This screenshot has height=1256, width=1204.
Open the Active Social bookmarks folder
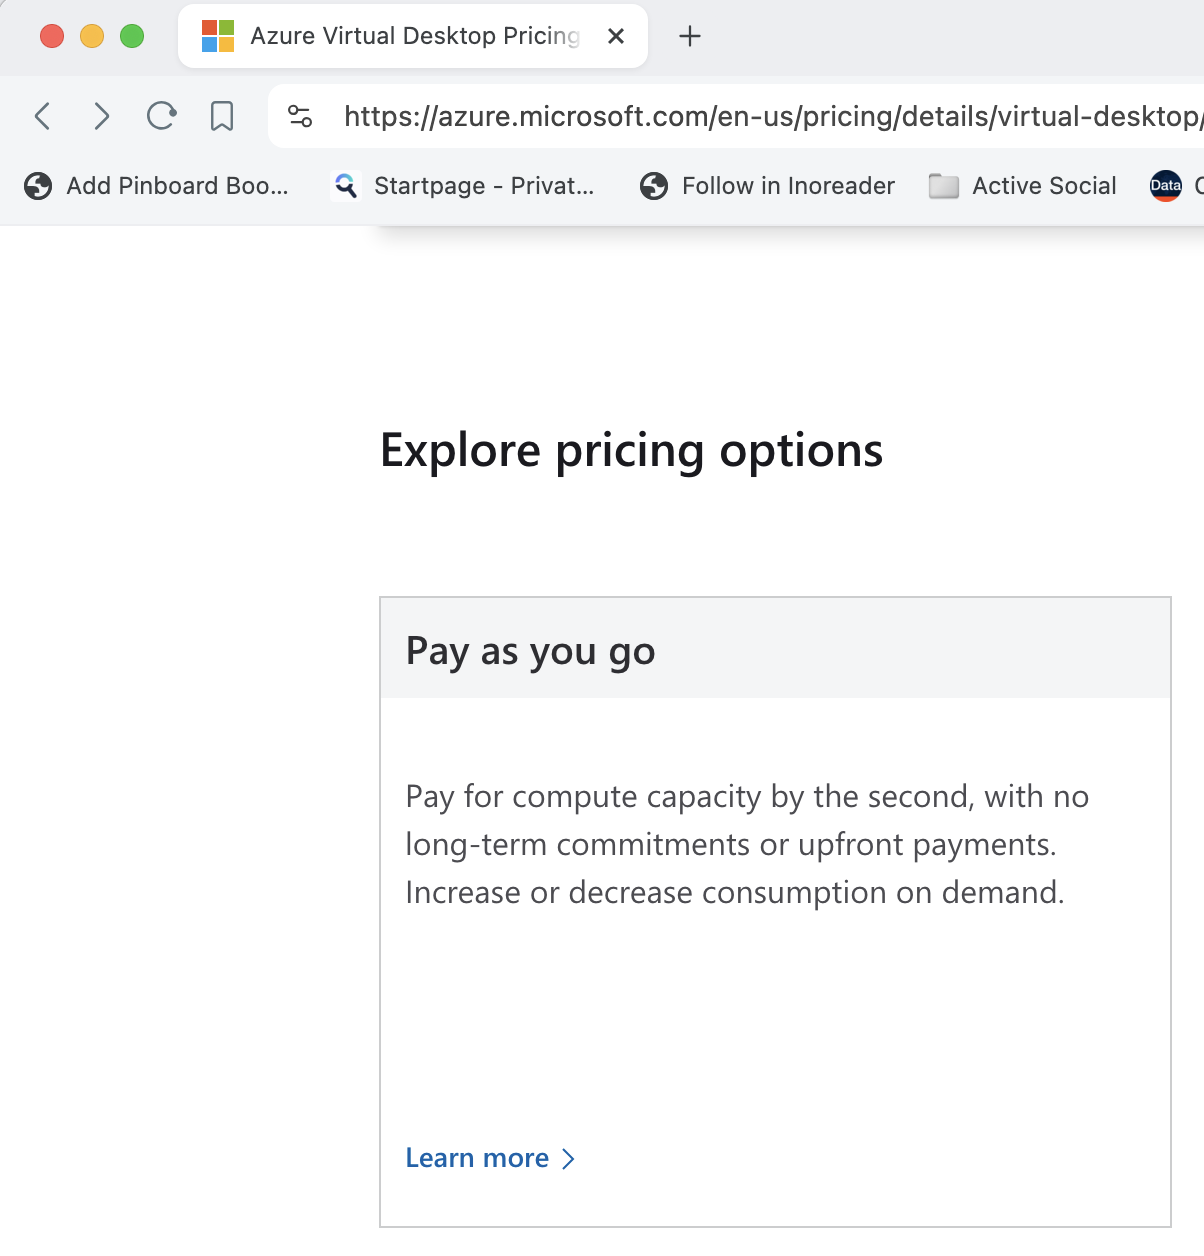click(1022, 186)
